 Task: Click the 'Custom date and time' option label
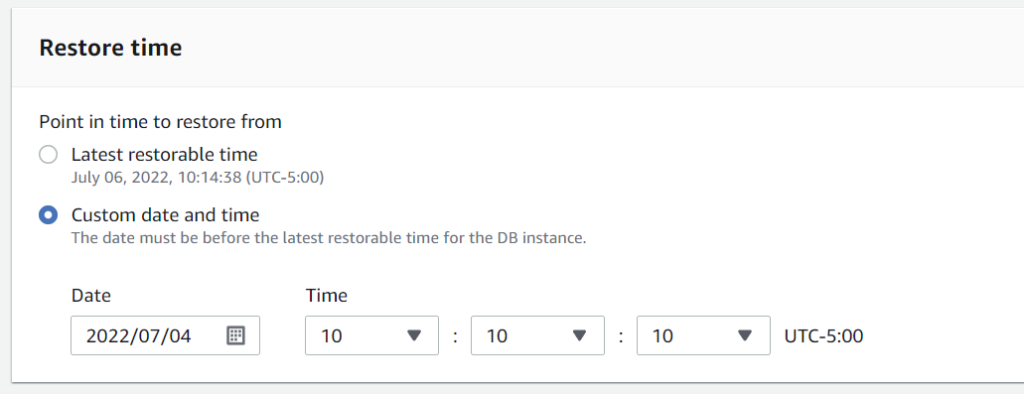[165, 214]
